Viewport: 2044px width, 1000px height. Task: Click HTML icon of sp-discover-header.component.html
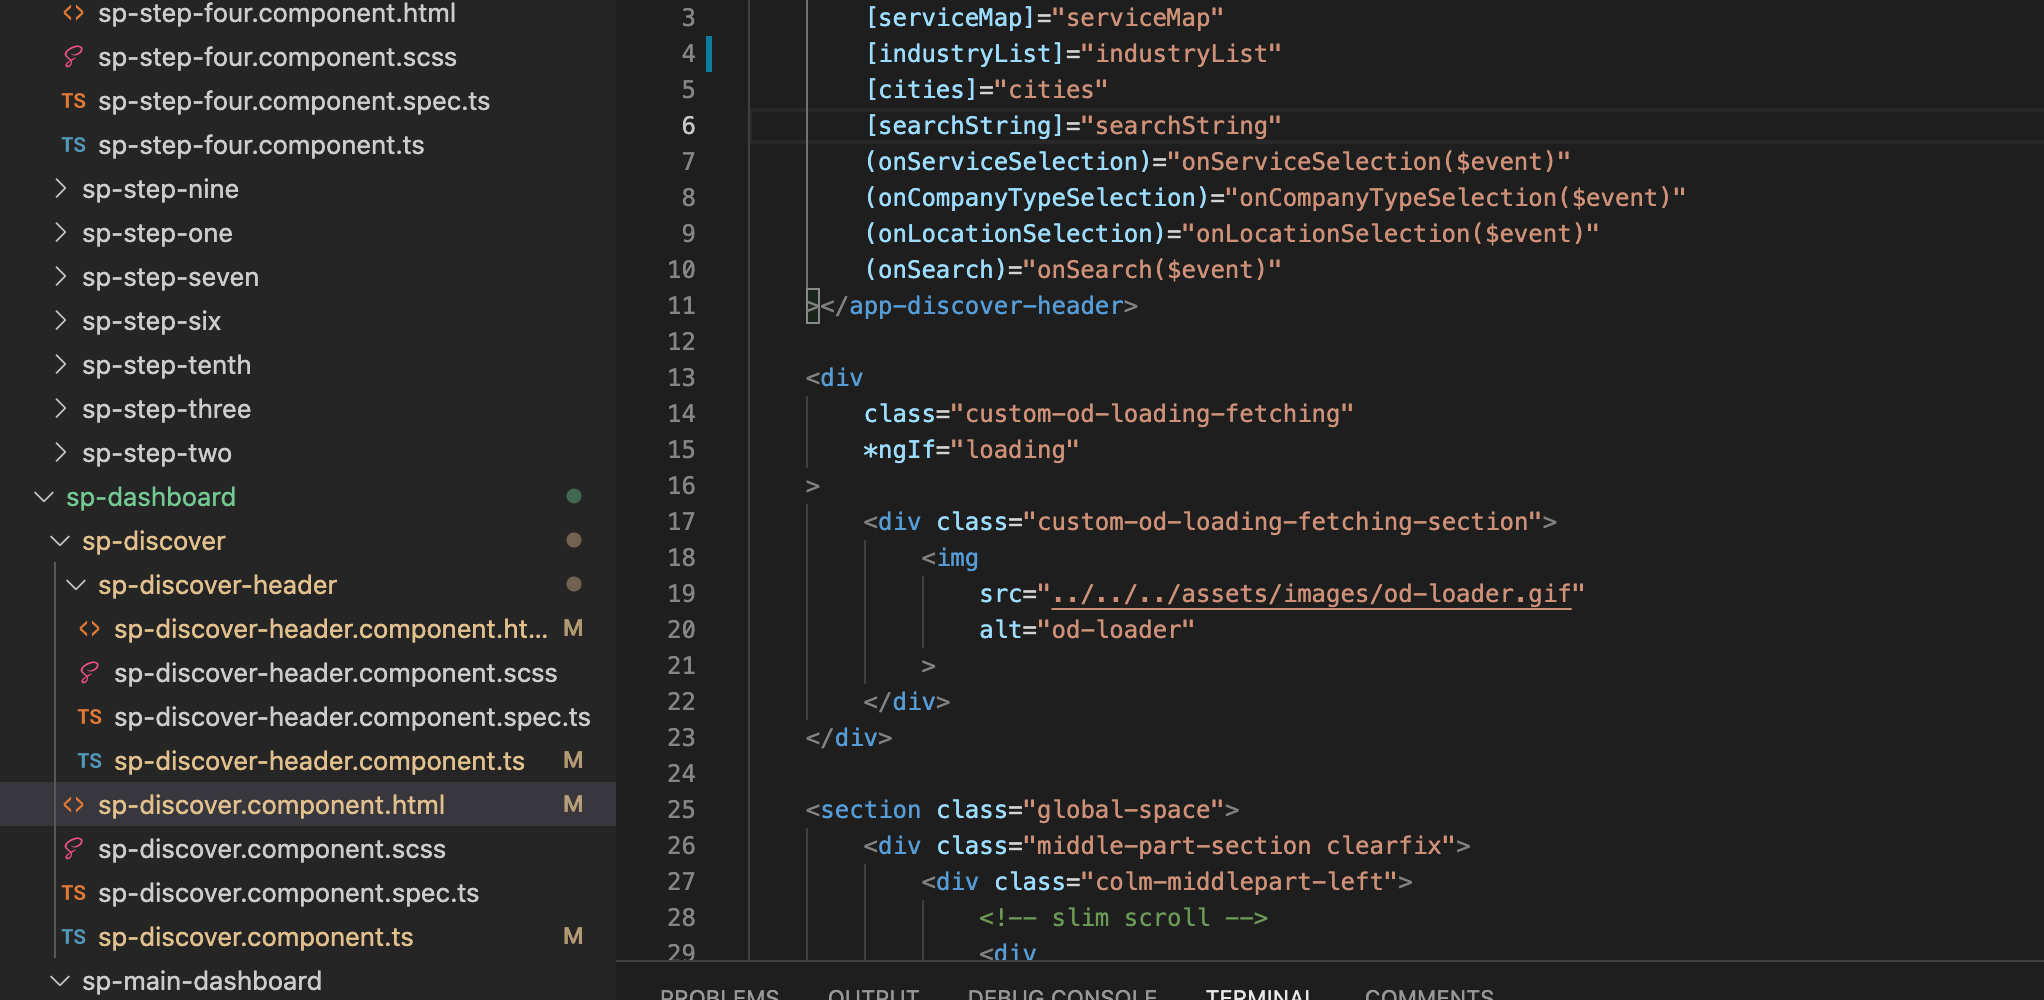click(89, 629)
